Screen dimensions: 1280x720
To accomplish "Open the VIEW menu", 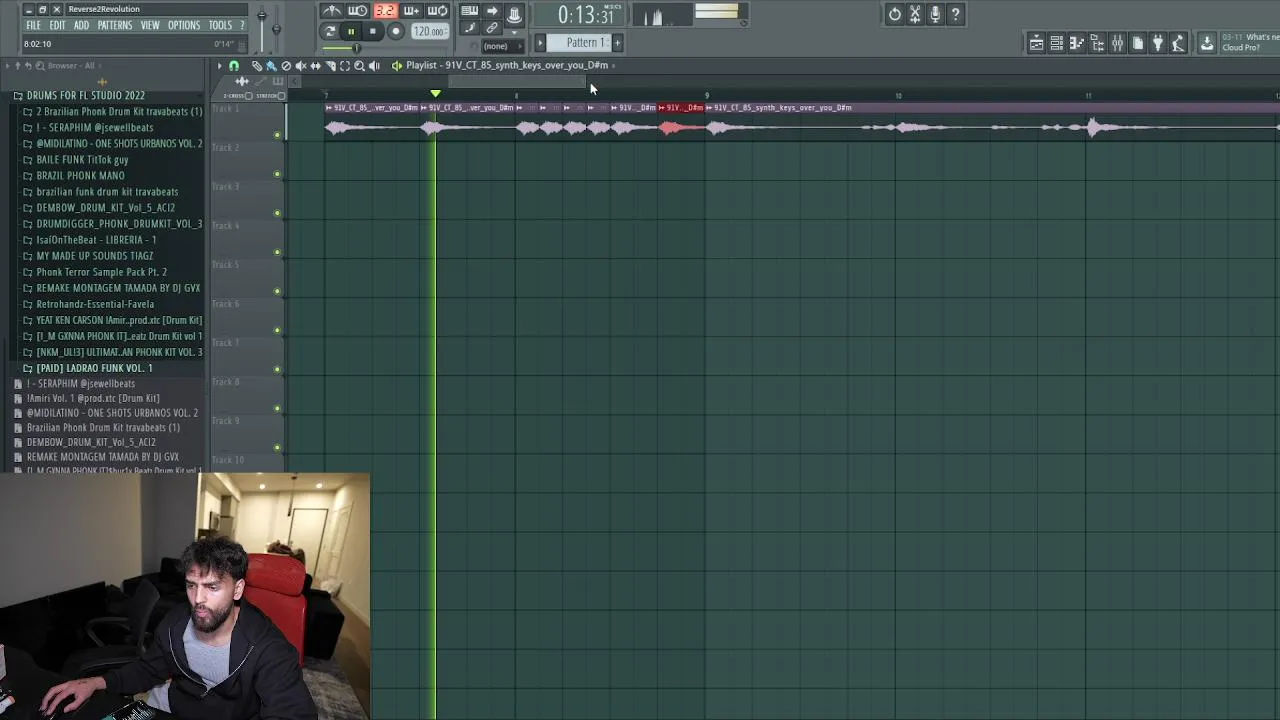I will point(150,25).
